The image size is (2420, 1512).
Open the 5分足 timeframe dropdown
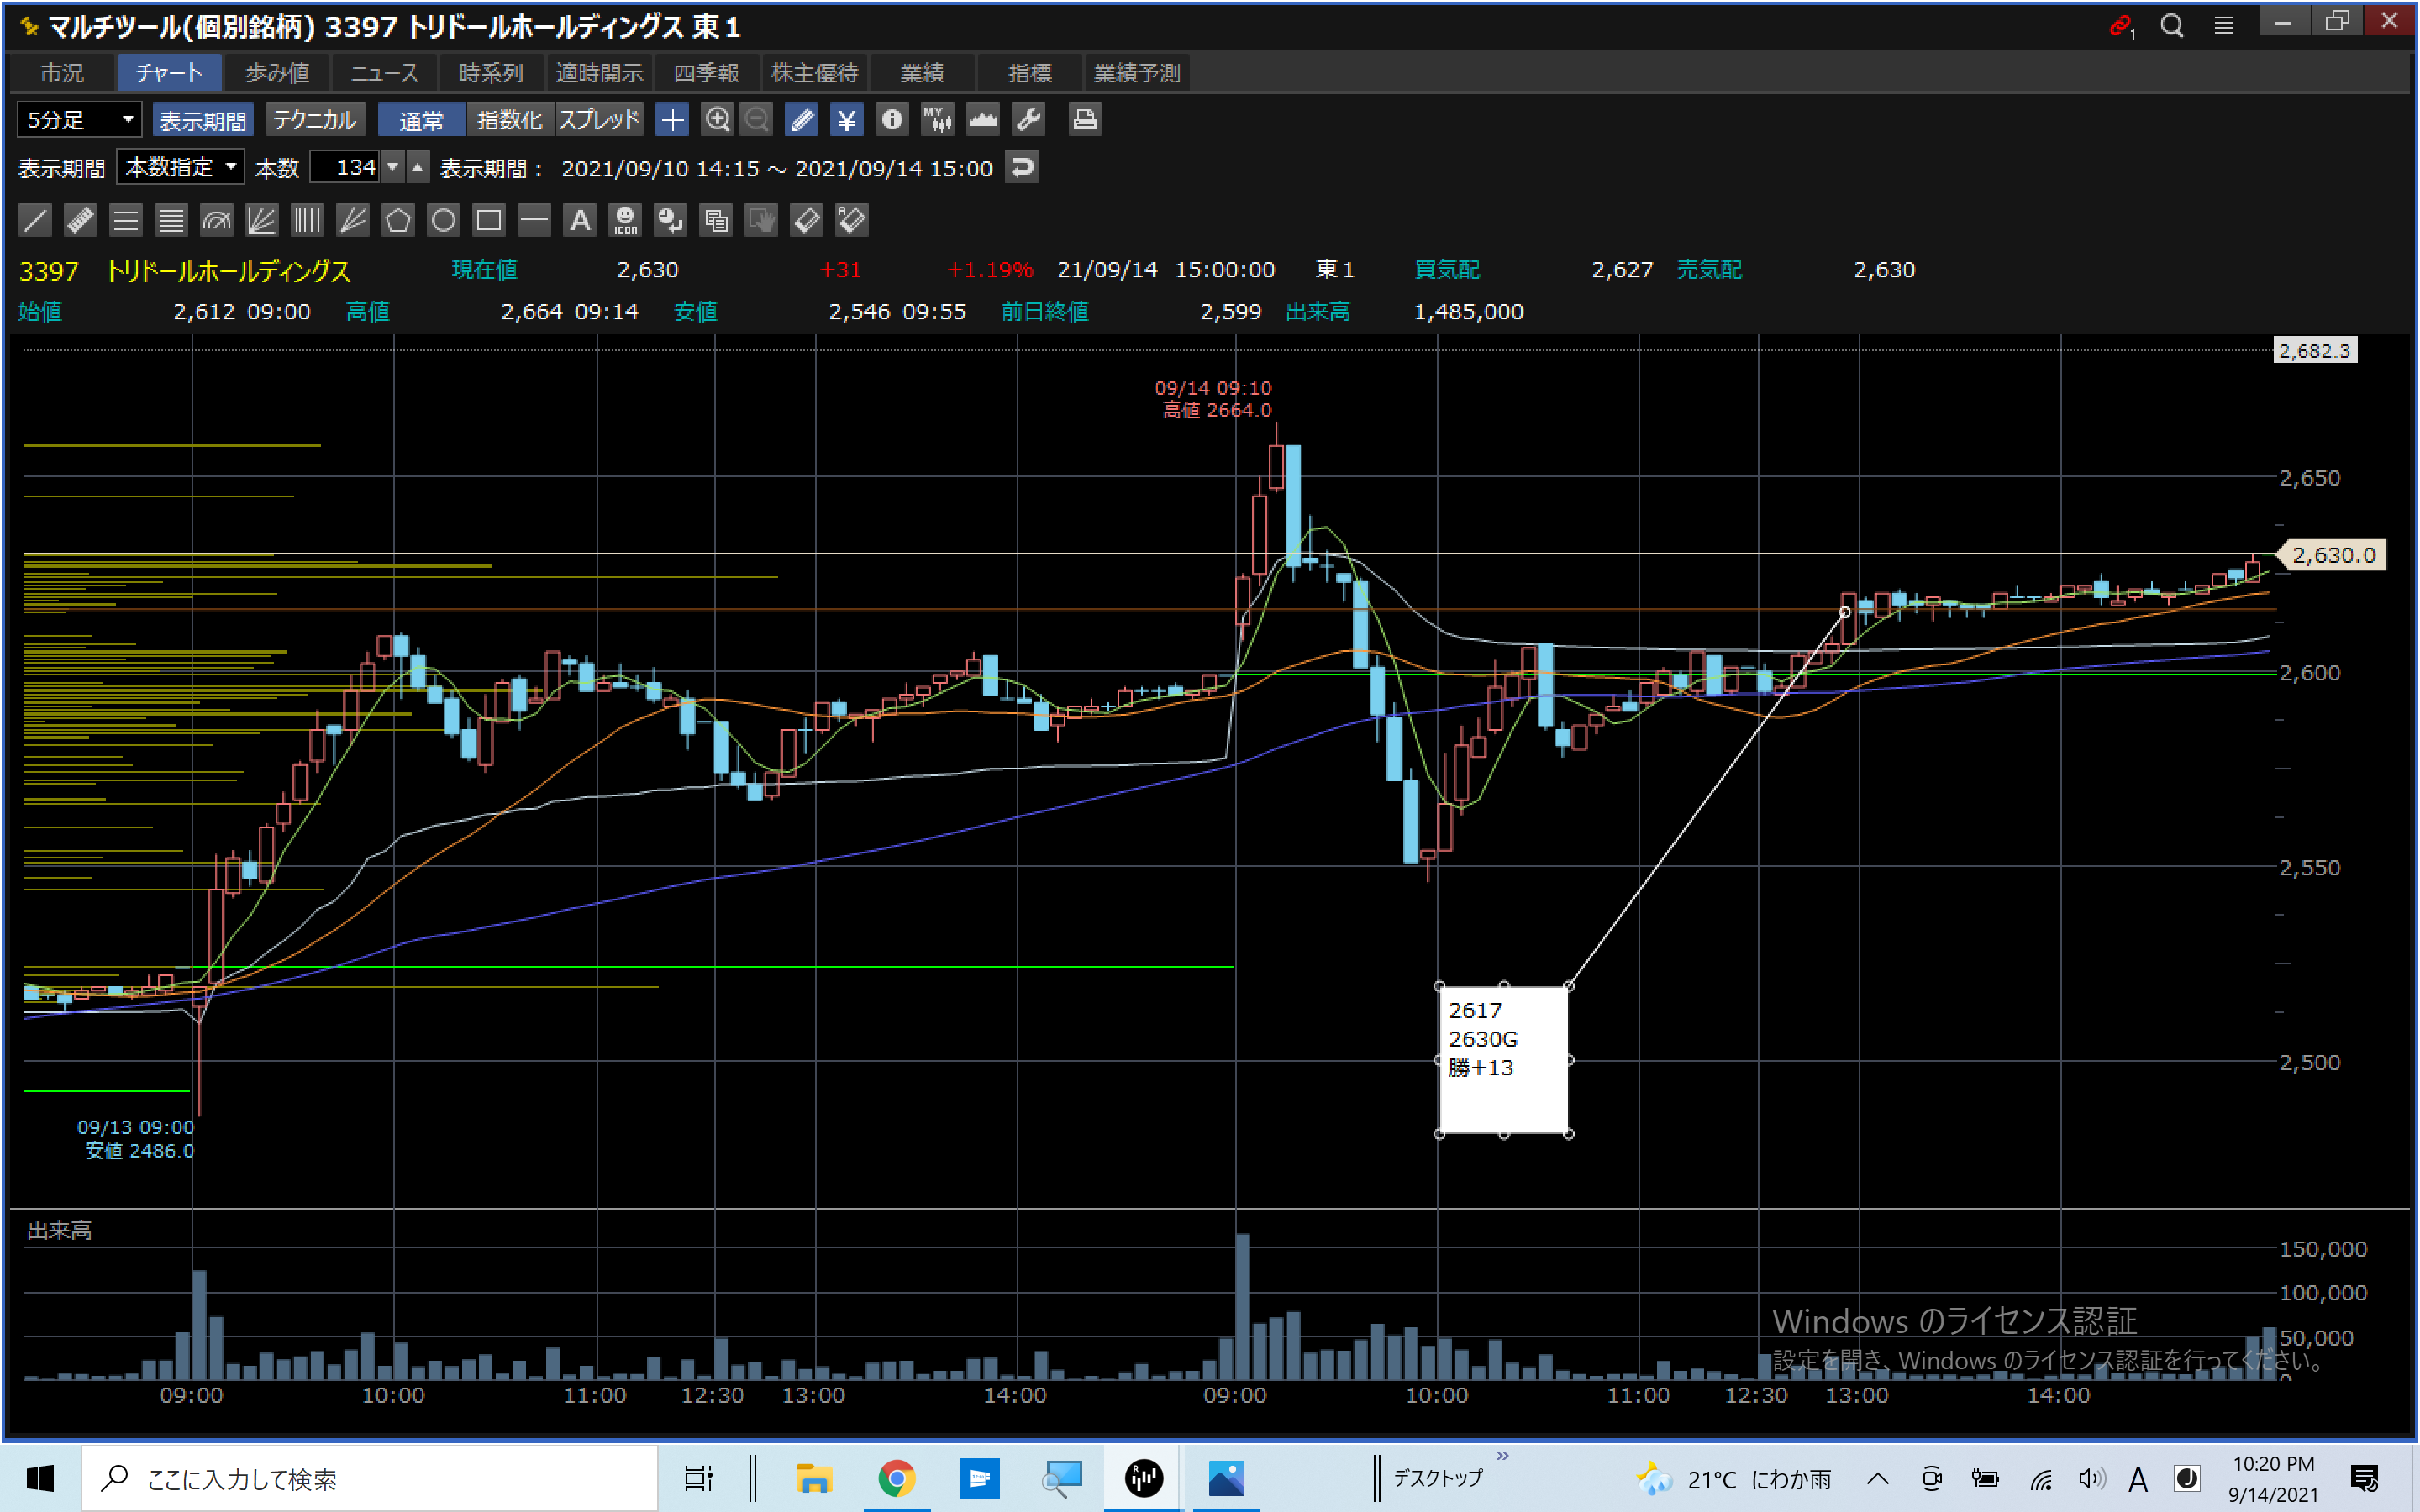tap(79, 120)
